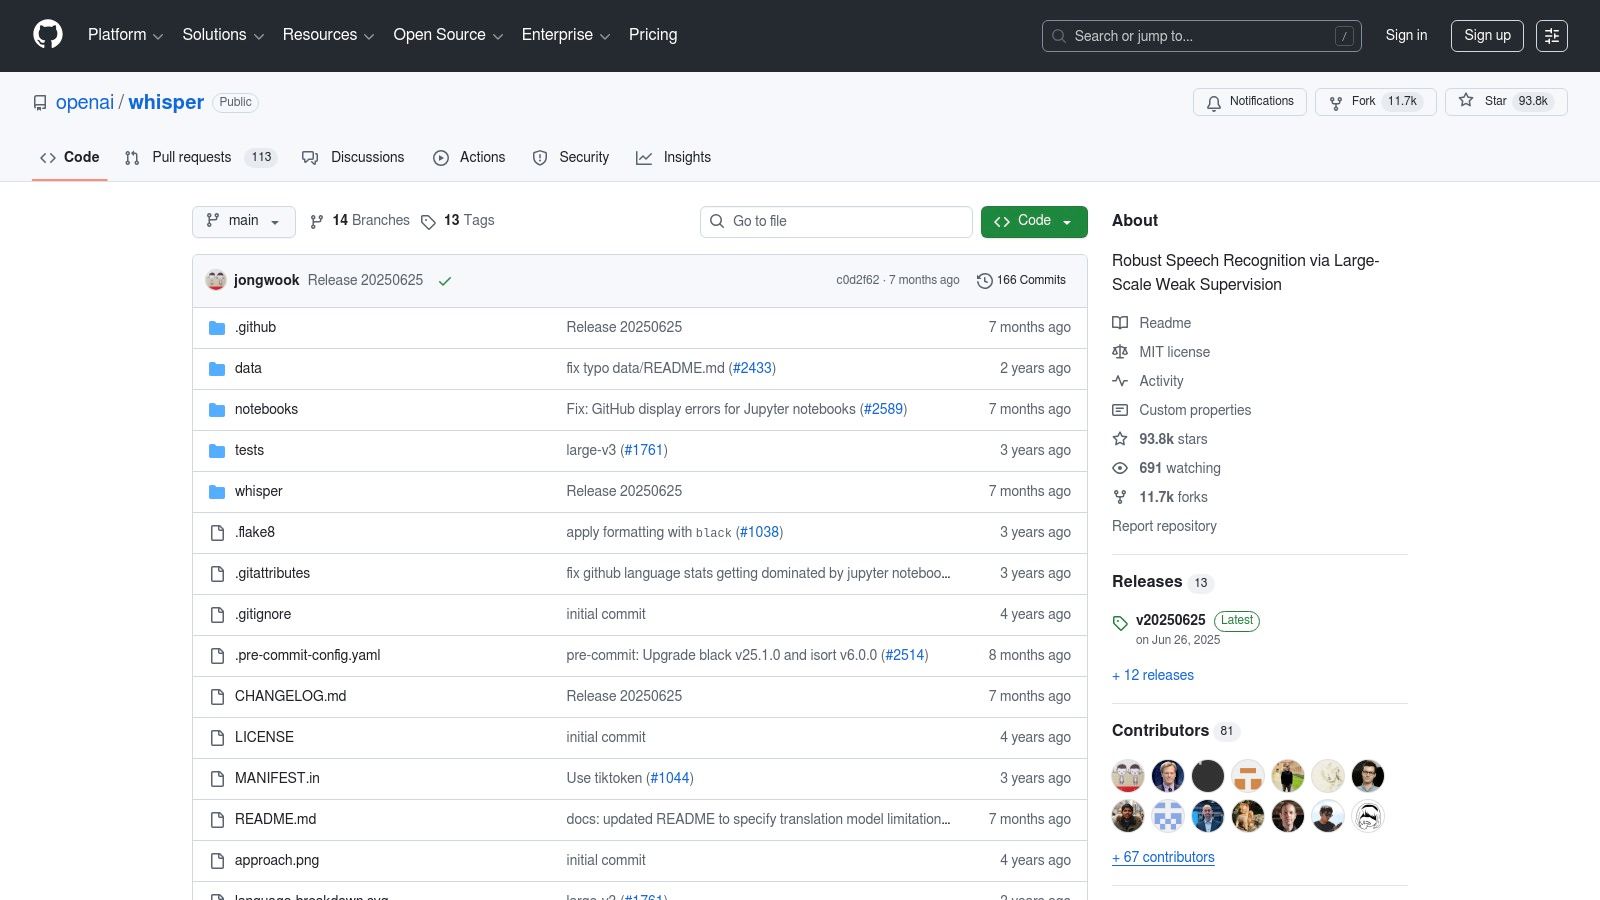Open the Security shield icon
1600x900 pixels.
coord(540,157)
